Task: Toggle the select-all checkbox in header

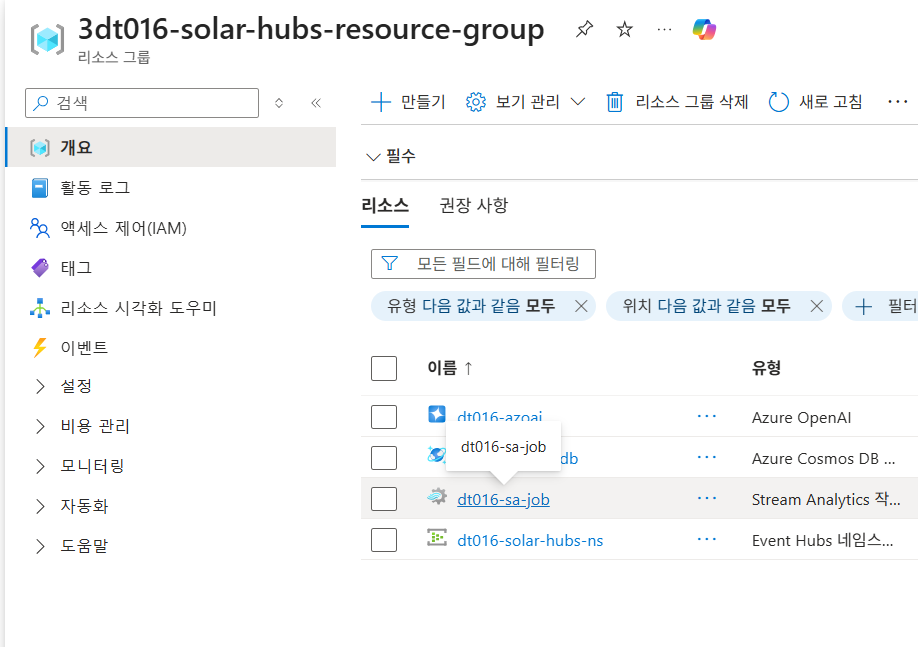Action: (x=384, y=368)
